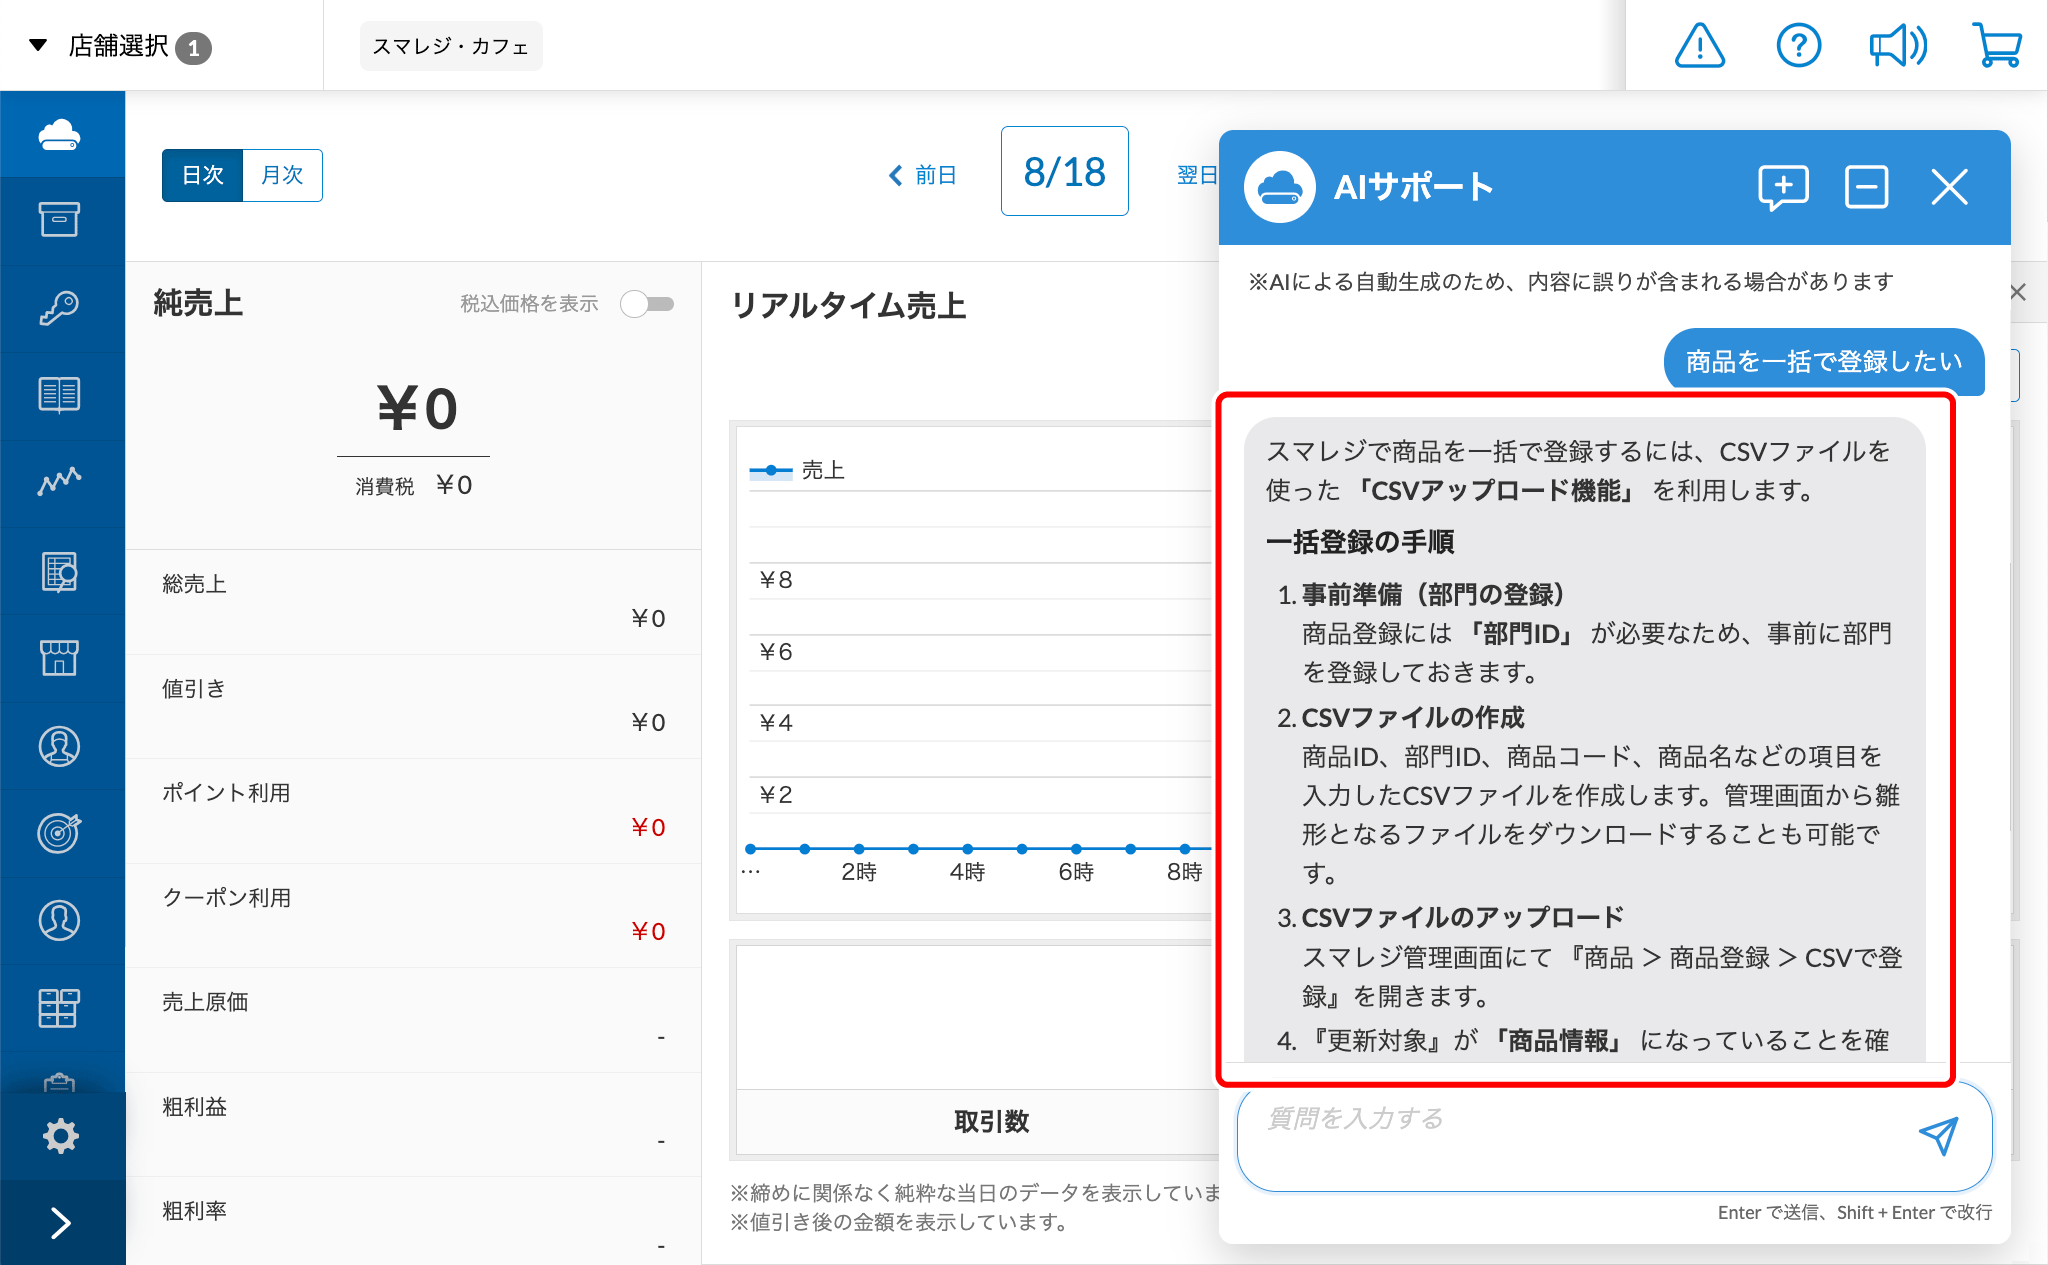Click the store count badge next to 店舗選択
Screen dimensions: 2048x1265
click(x=193, y=48)
